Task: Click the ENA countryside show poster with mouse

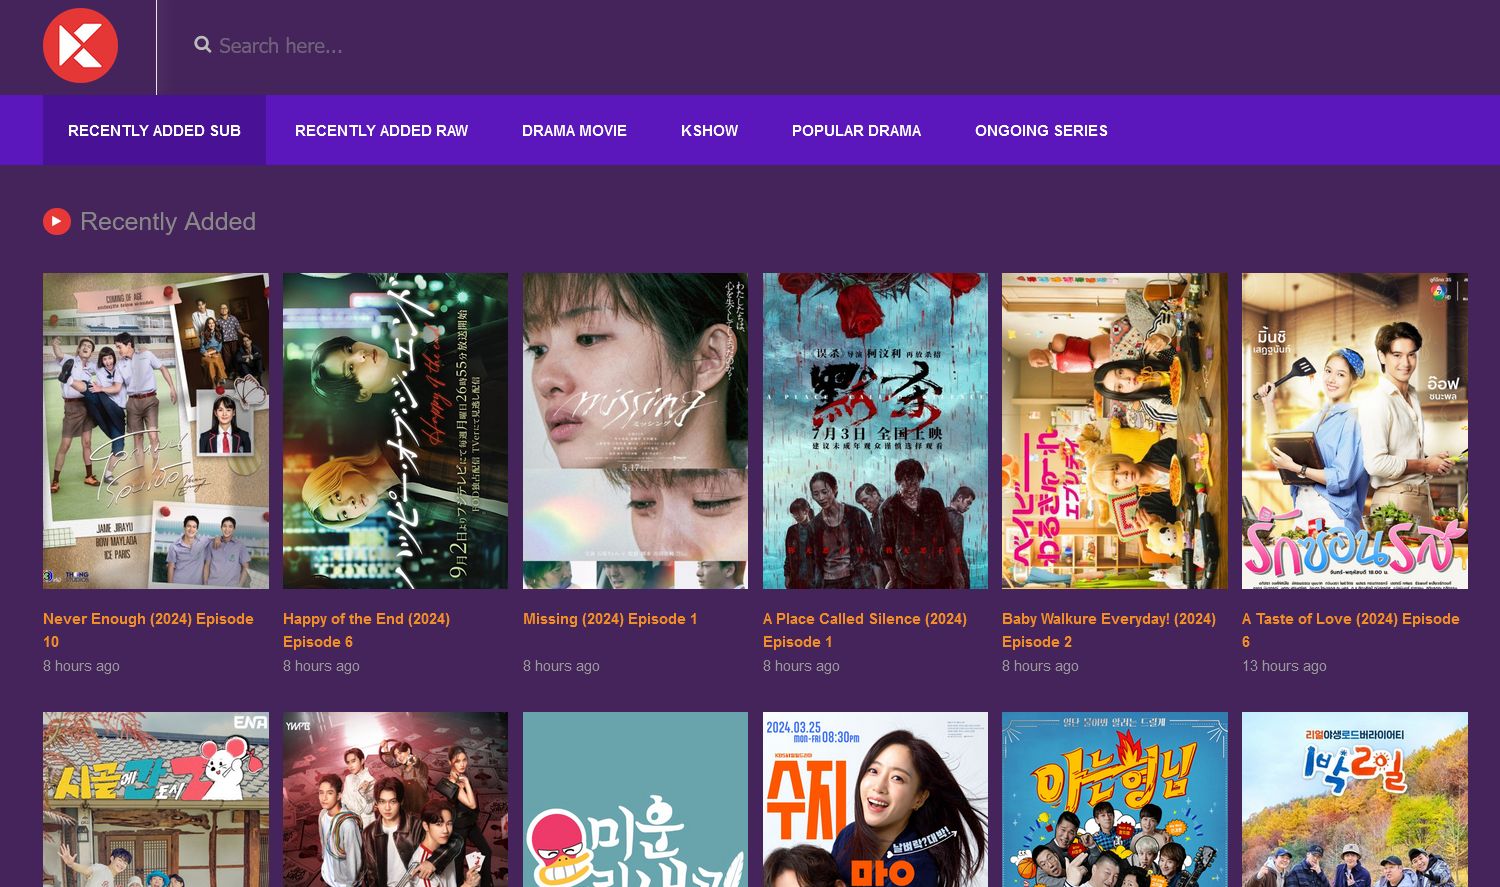Action: (x=156, y=799)
